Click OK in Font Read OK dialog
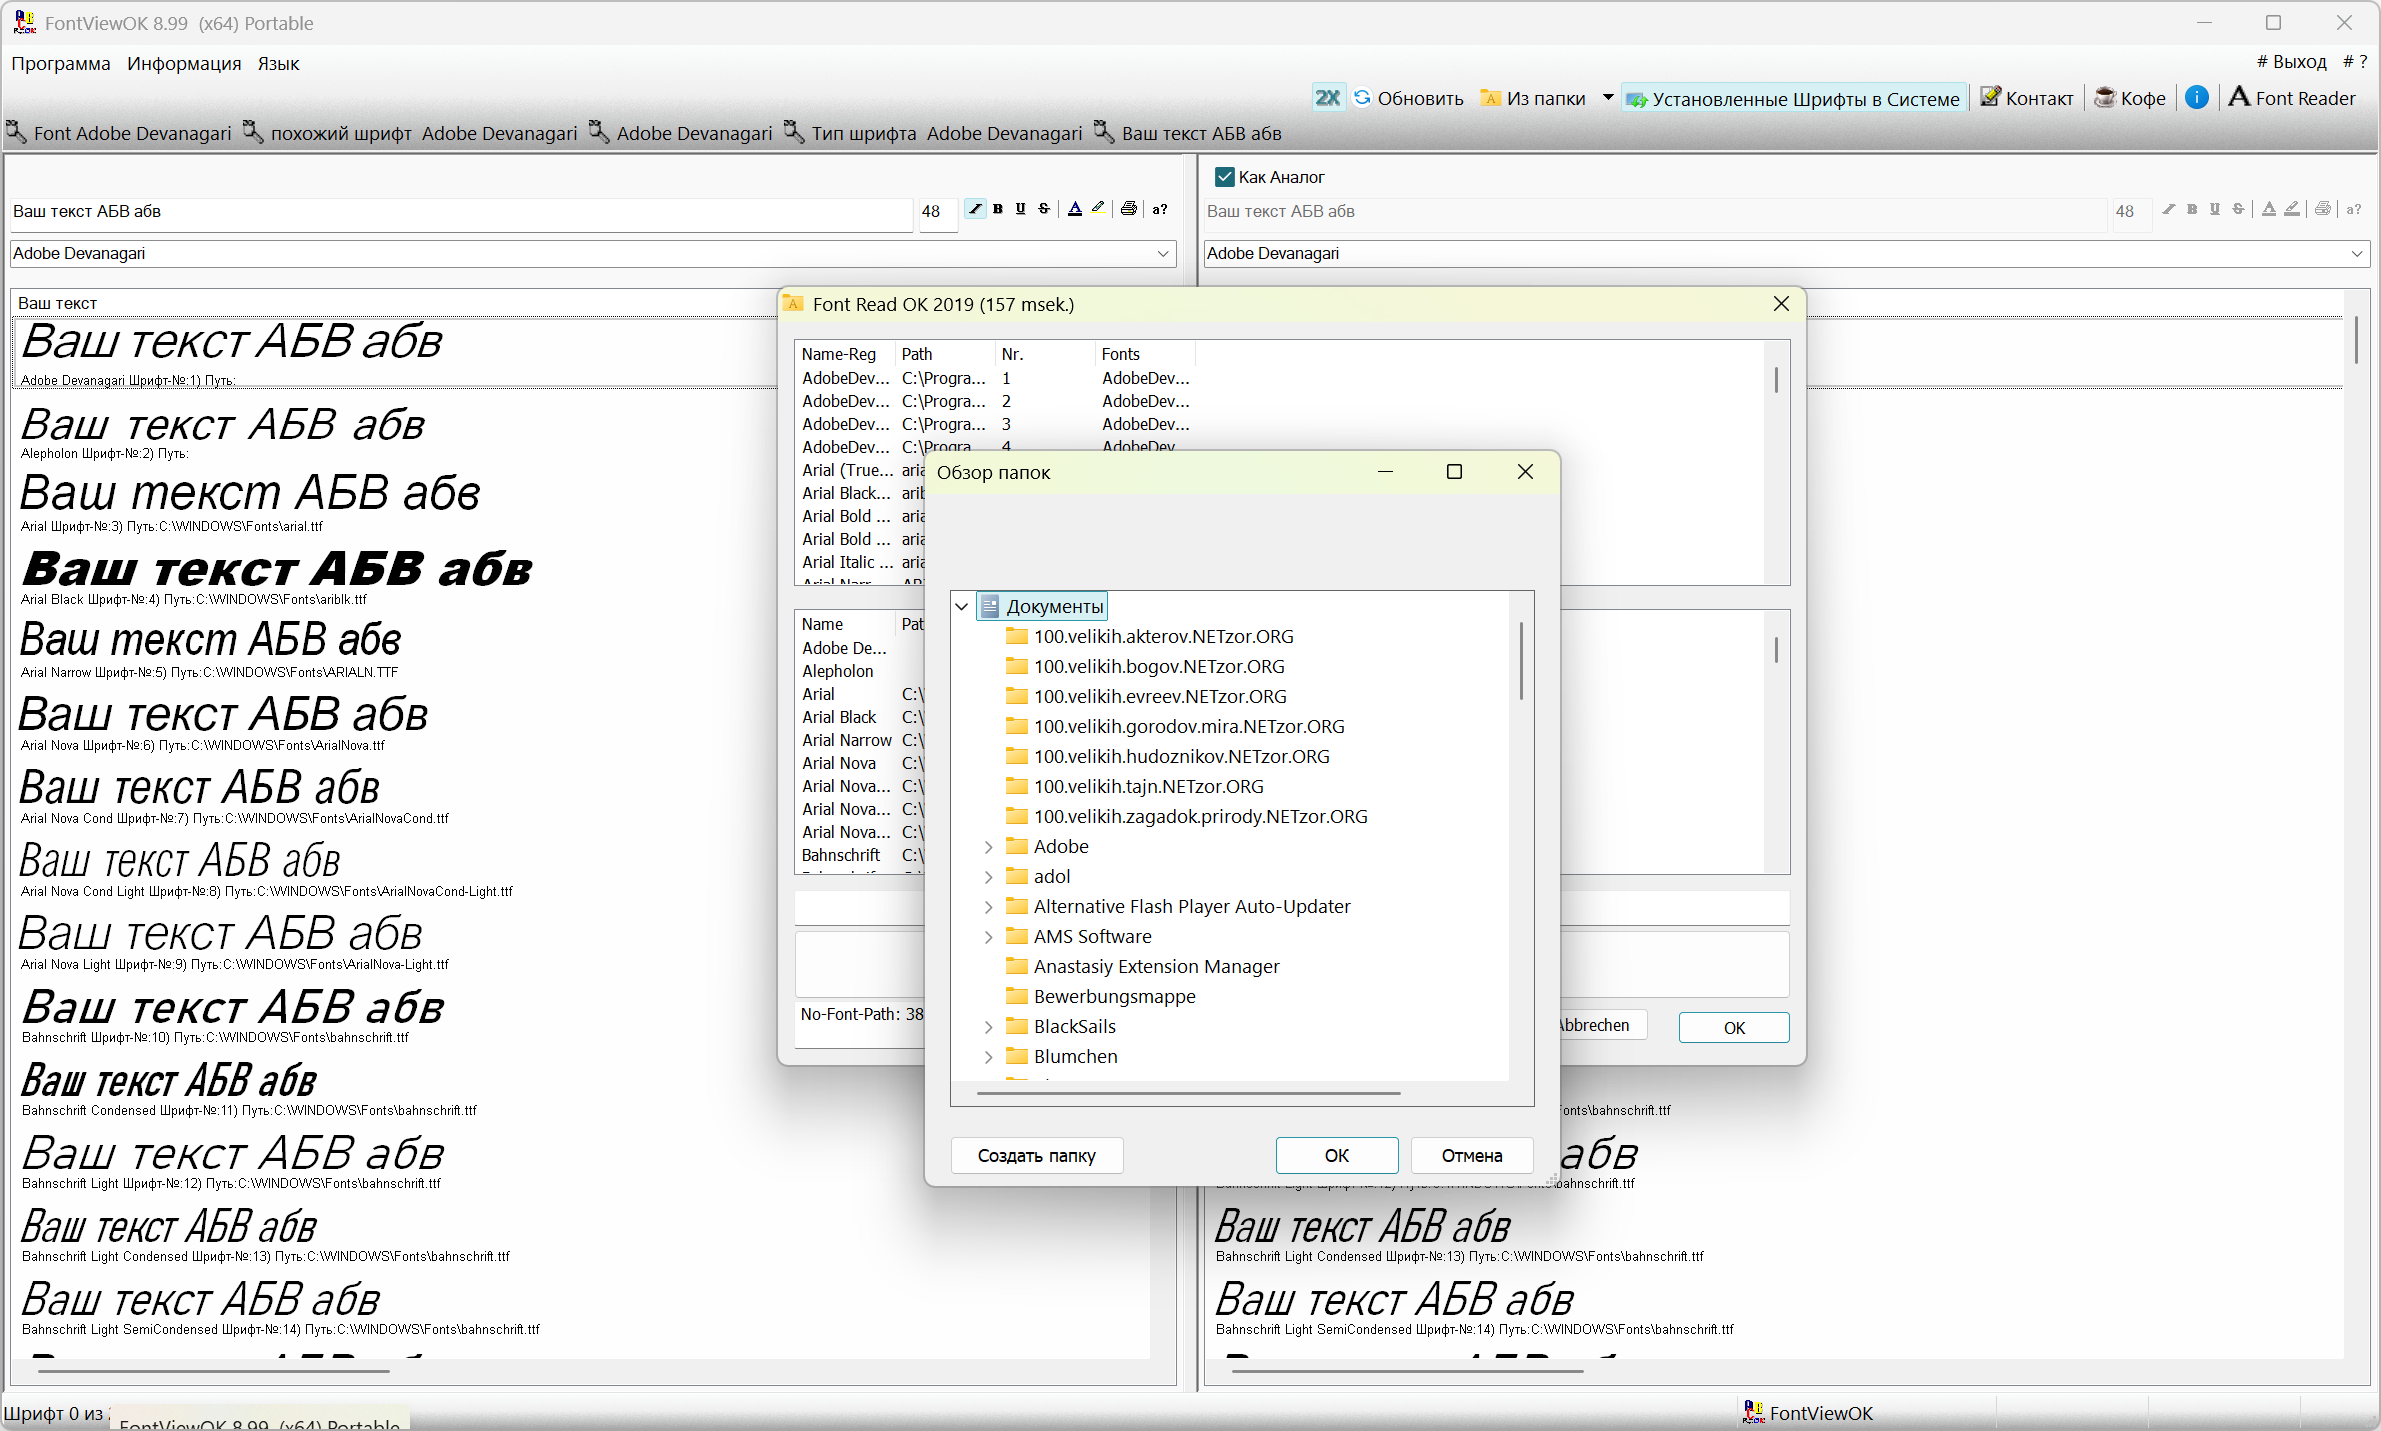The height and width of the screenshot is (1431, 2381). pyautogui.click(x=1734, y=1027)
